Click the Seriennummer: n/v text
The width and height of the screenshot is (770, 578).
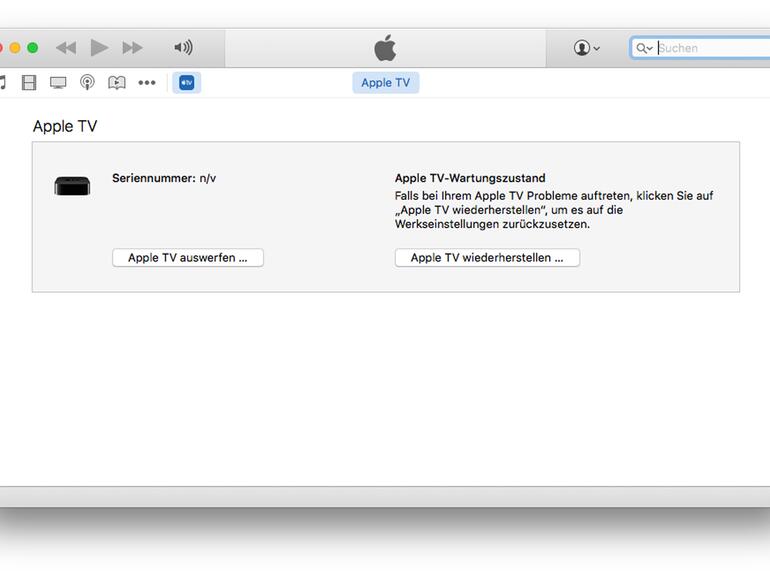(164, 178)
